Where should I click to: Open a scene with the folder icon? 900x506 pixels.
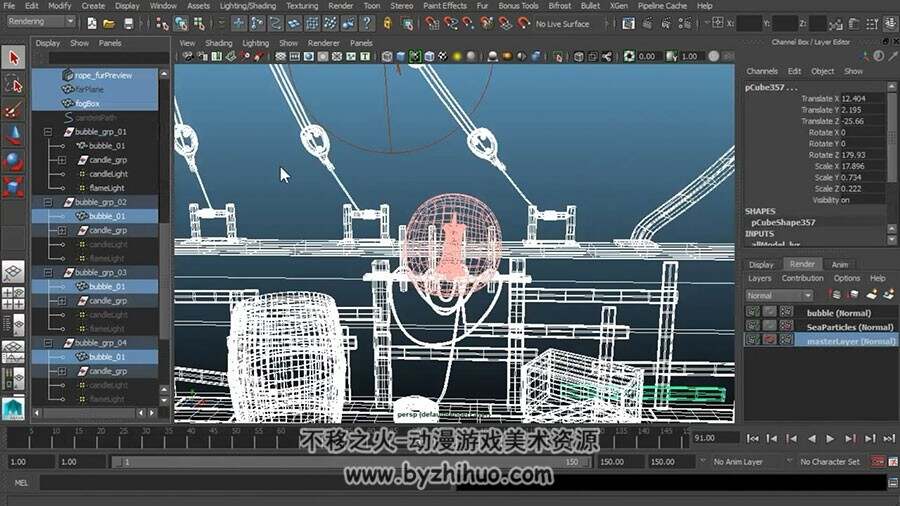109,24
